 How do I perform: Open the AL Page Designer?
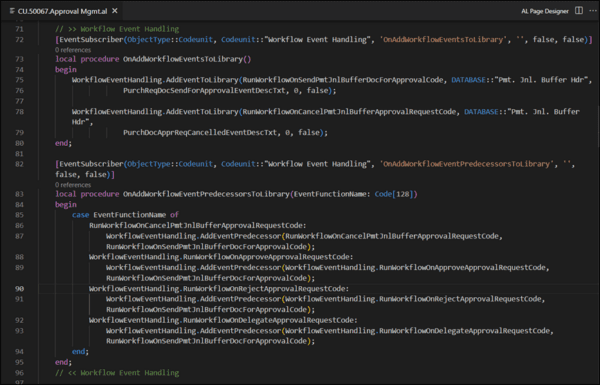[x=545, y=11]
